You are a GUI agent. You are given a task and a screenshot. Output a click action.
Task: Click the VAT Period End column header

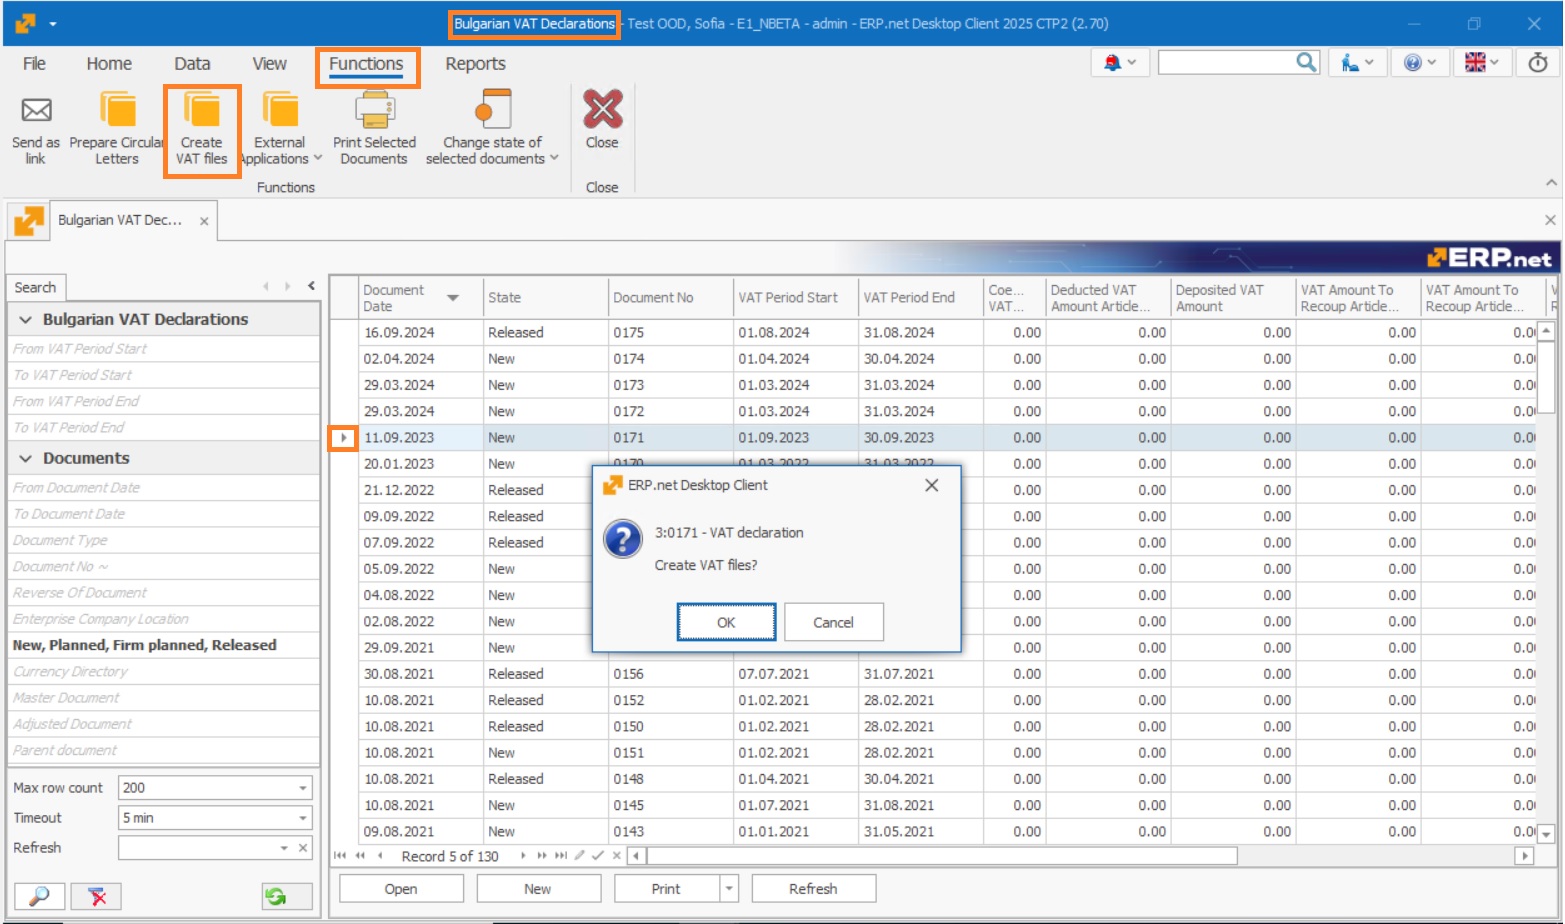(x=921, y=298)
